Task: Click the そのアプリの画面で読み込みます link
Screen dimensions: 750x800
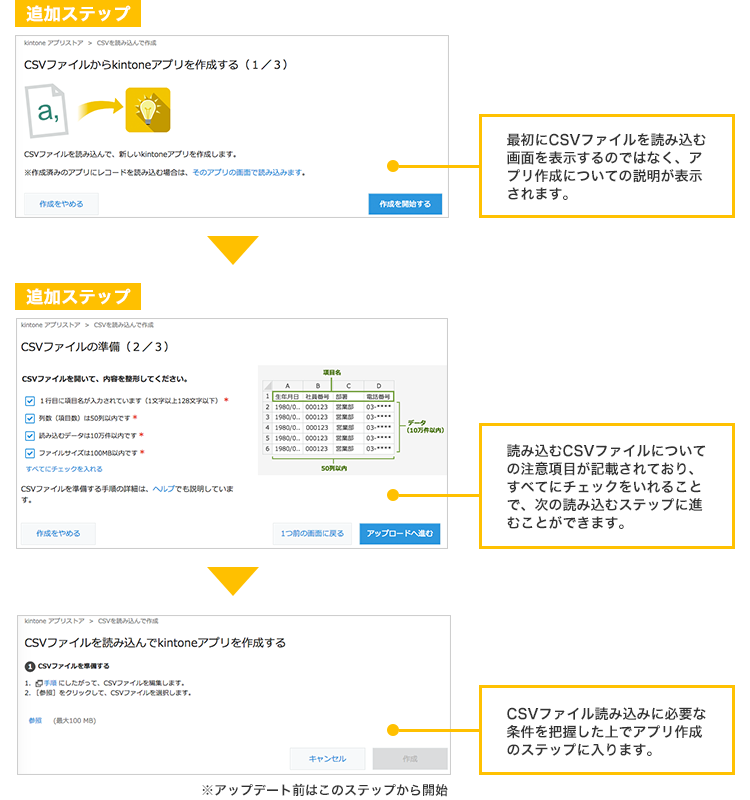Action: (x=247, y=172)
